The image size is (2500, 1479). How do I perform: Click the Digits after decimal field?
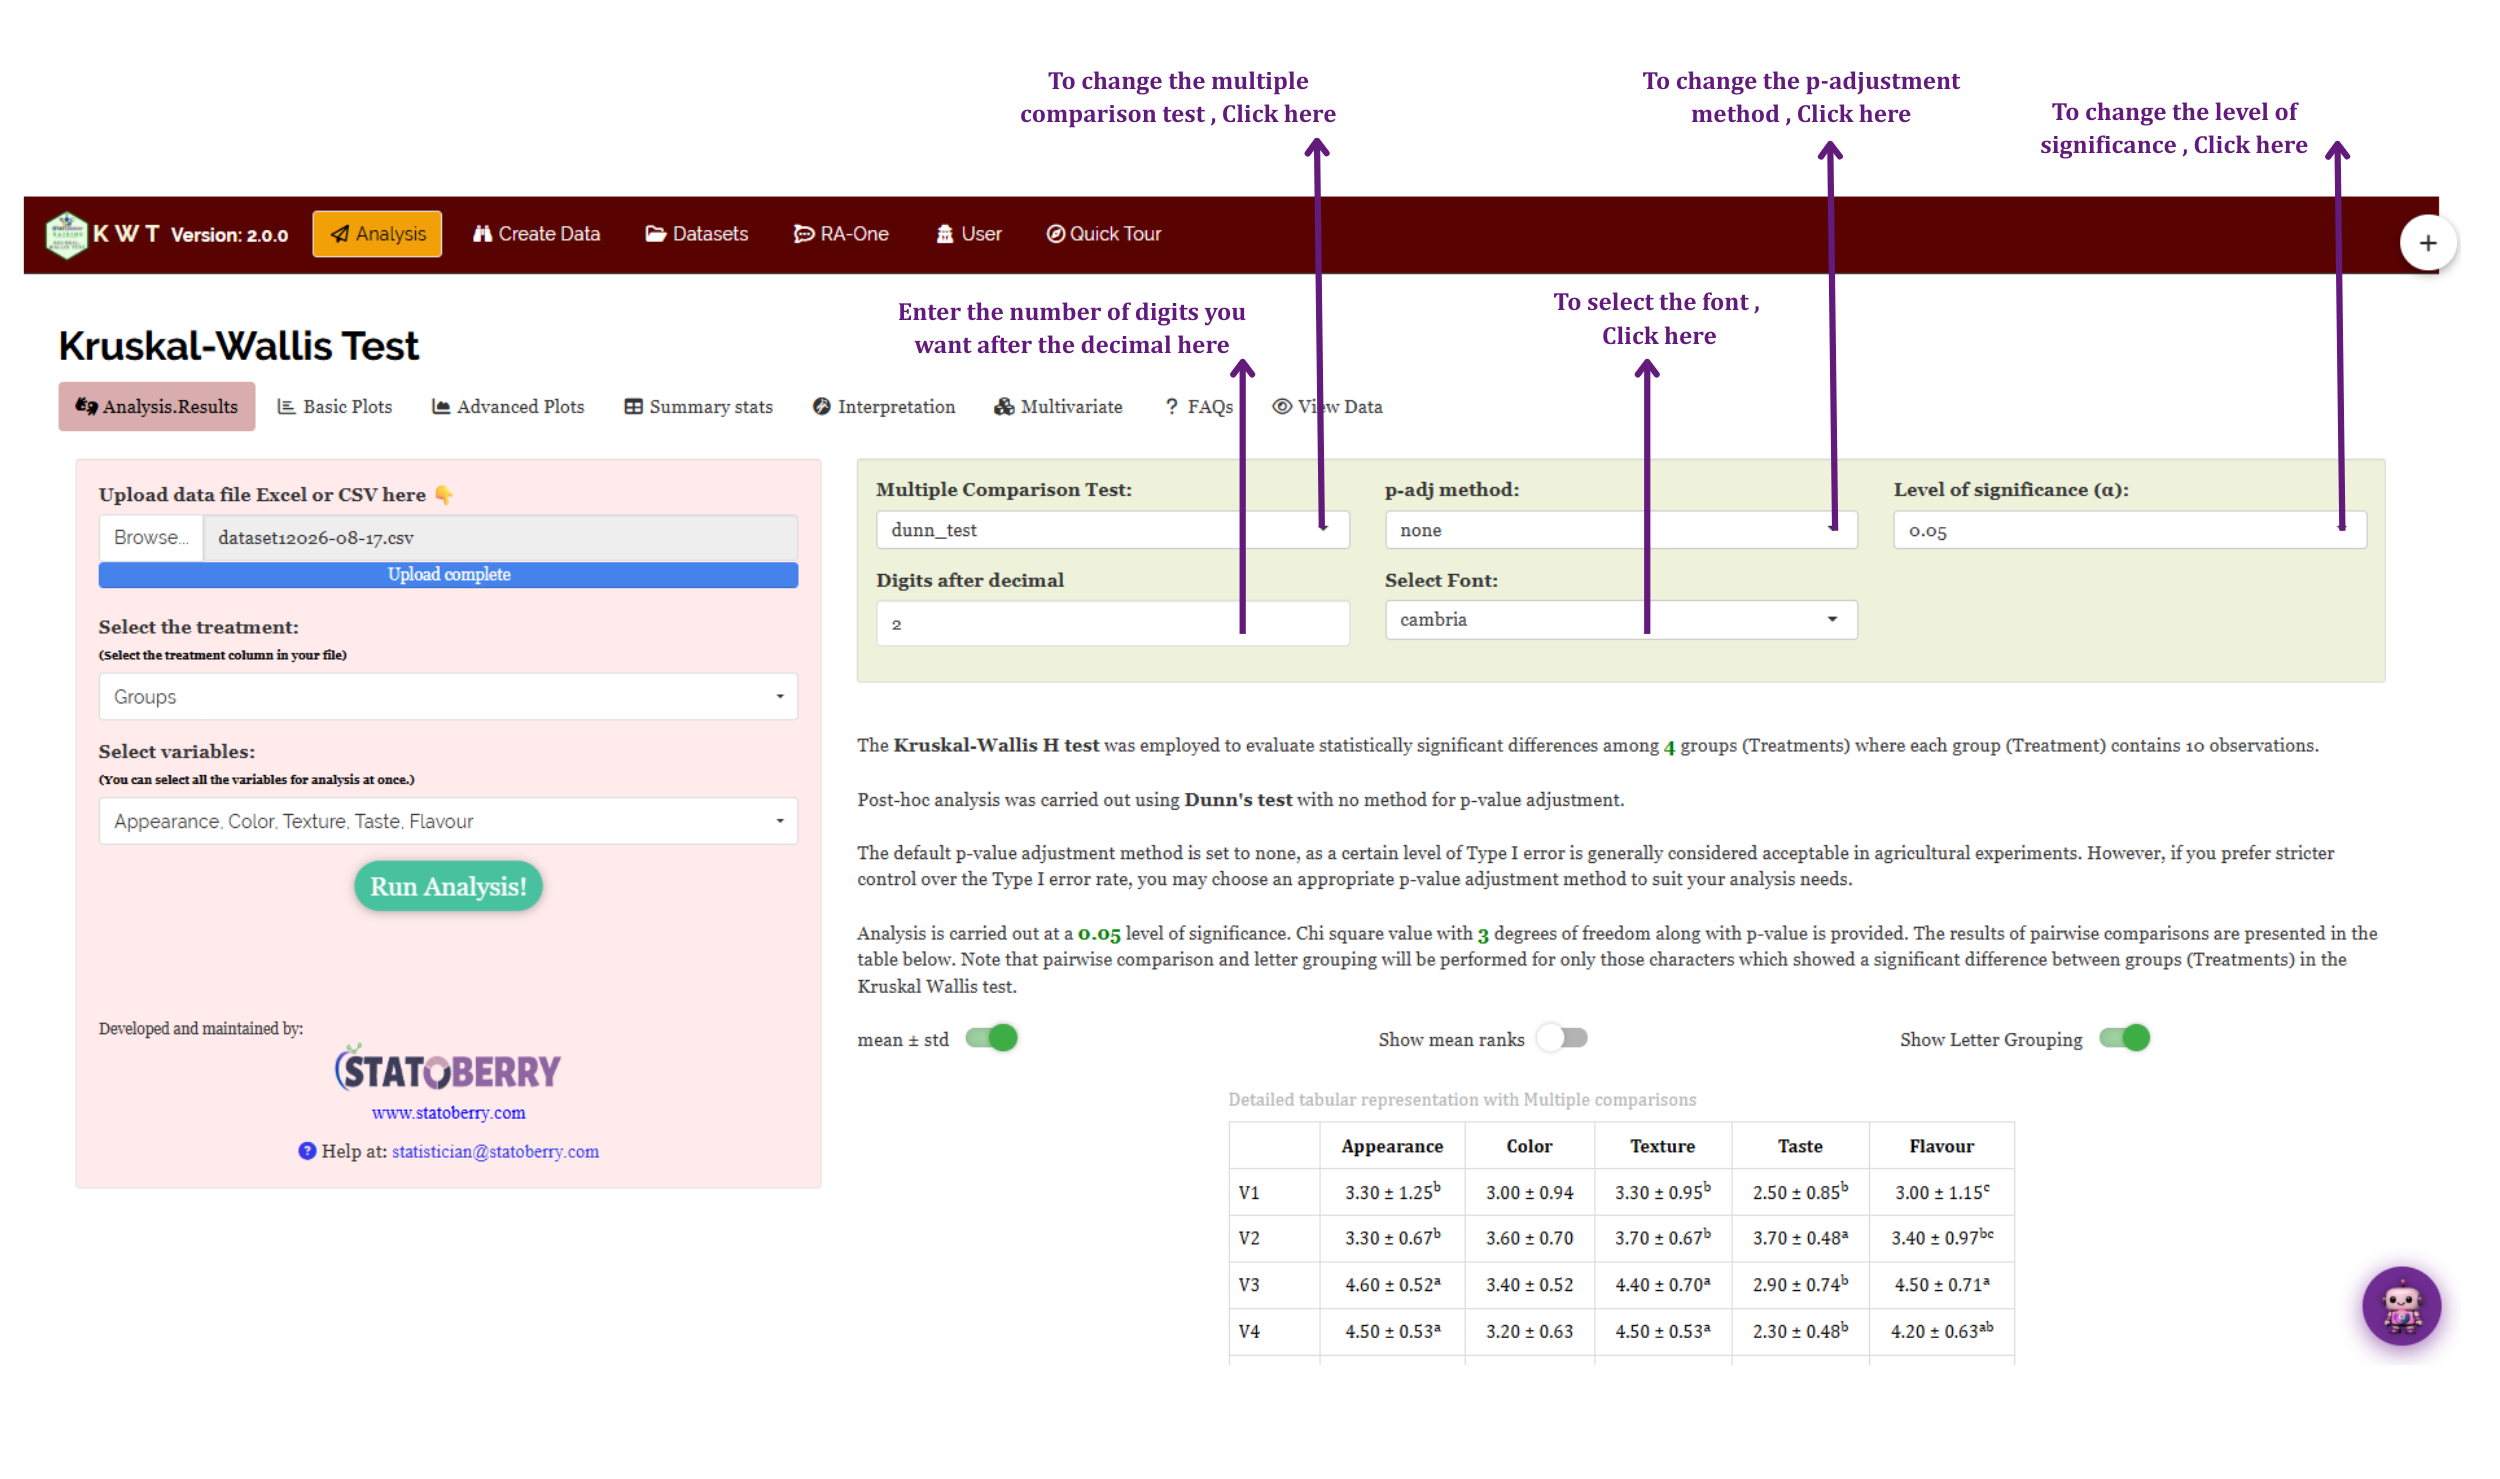click(1112, 624)
